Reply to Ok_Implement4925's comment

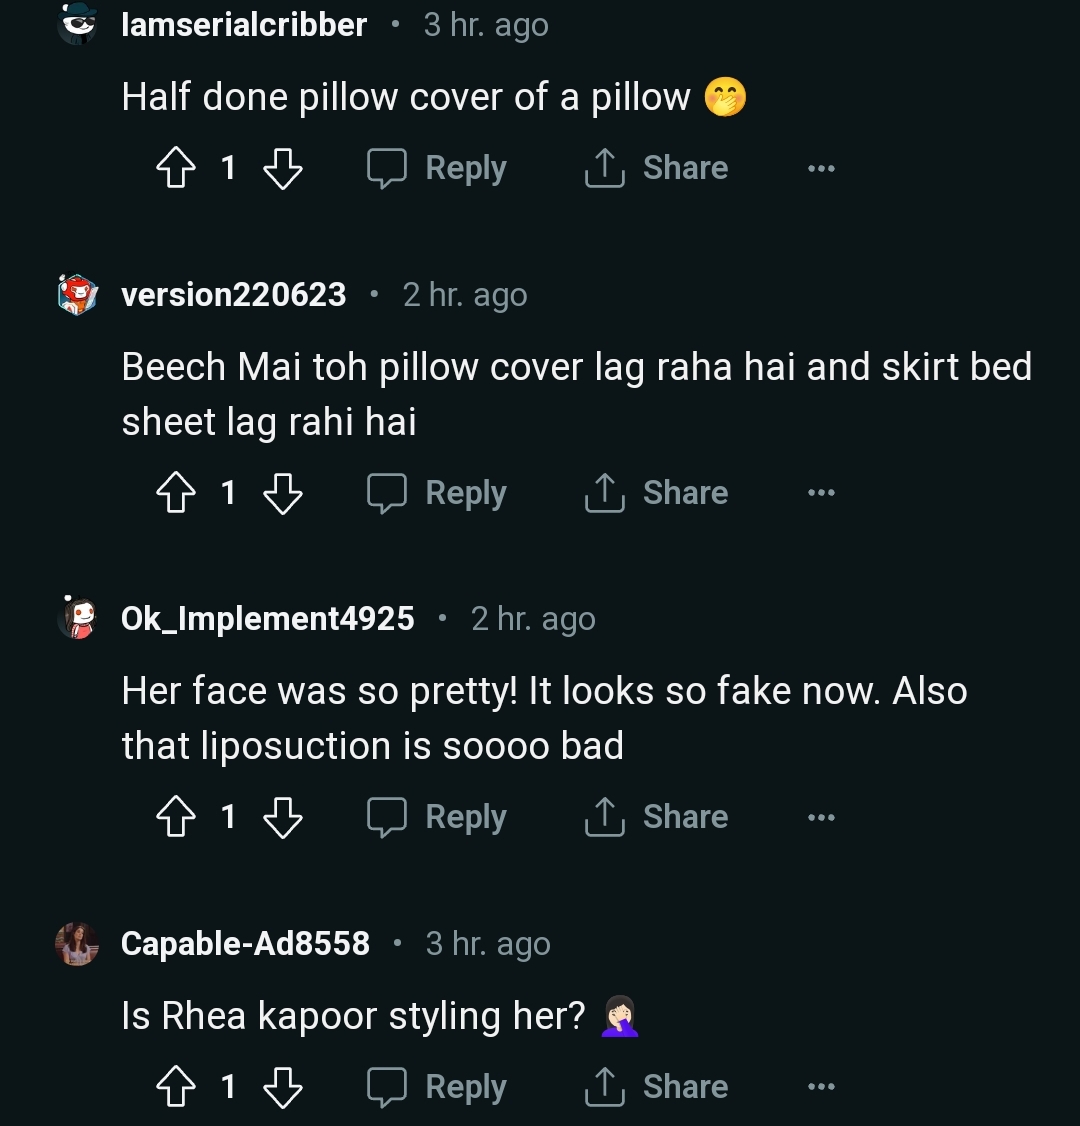point(437,817)
